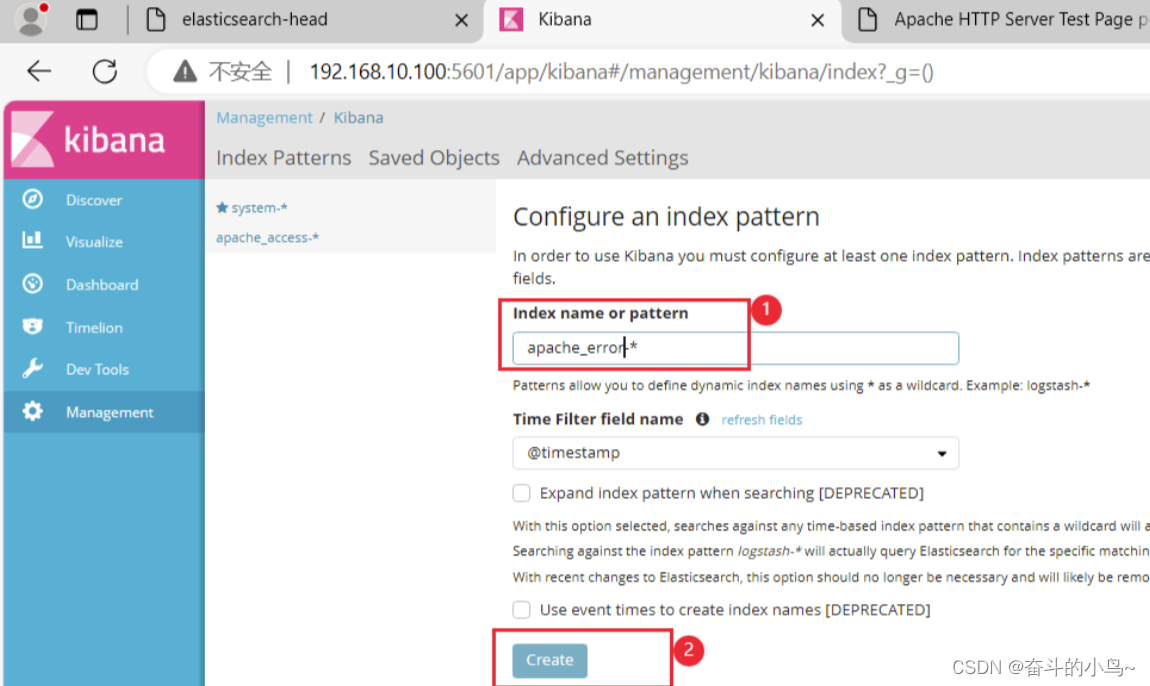This screenshot has height=686, width=1150.
Task: Click the Discover compass icon
Action: tap(32, 199)
